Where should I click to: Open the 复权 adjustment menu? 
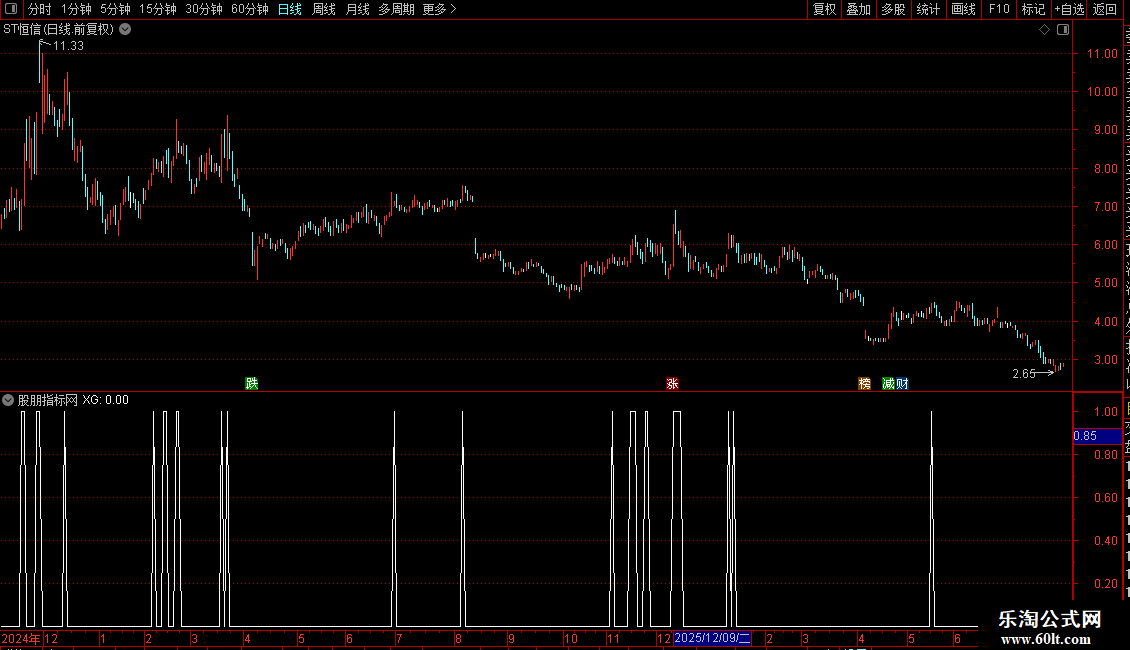pyautogui.click(x=824, y=9)
